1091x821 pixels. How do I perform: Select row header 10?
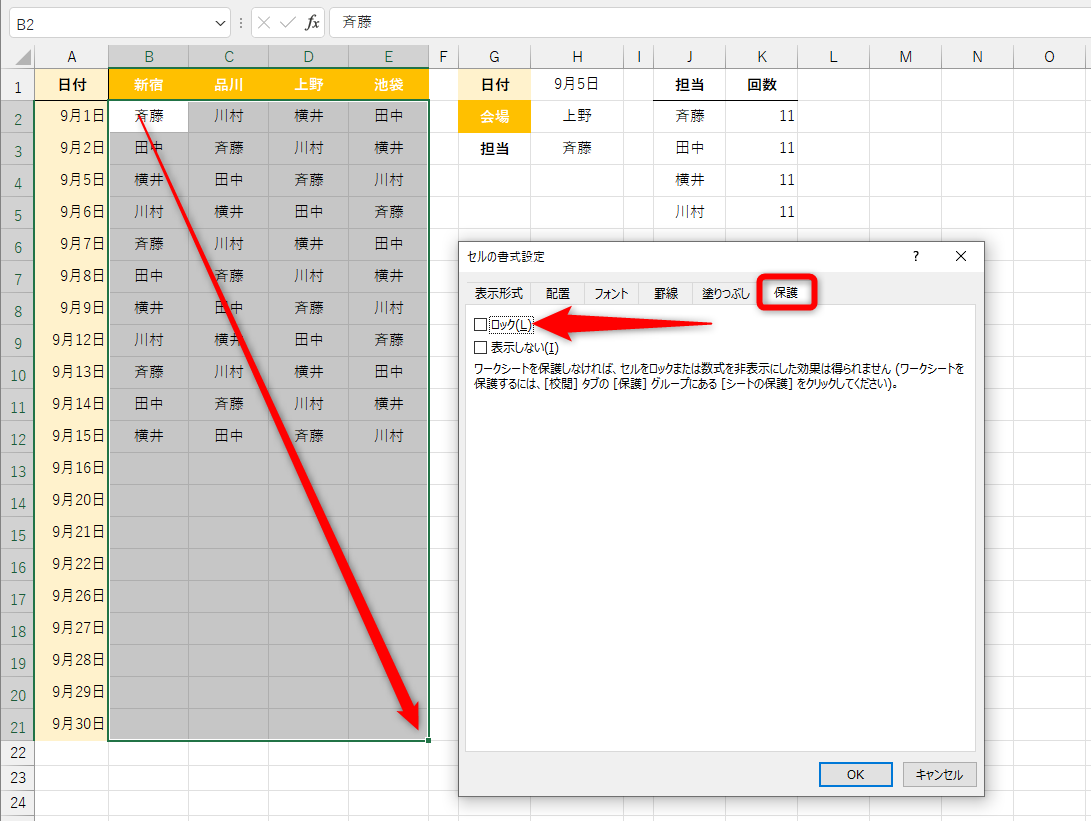click(x=17, y=372)
